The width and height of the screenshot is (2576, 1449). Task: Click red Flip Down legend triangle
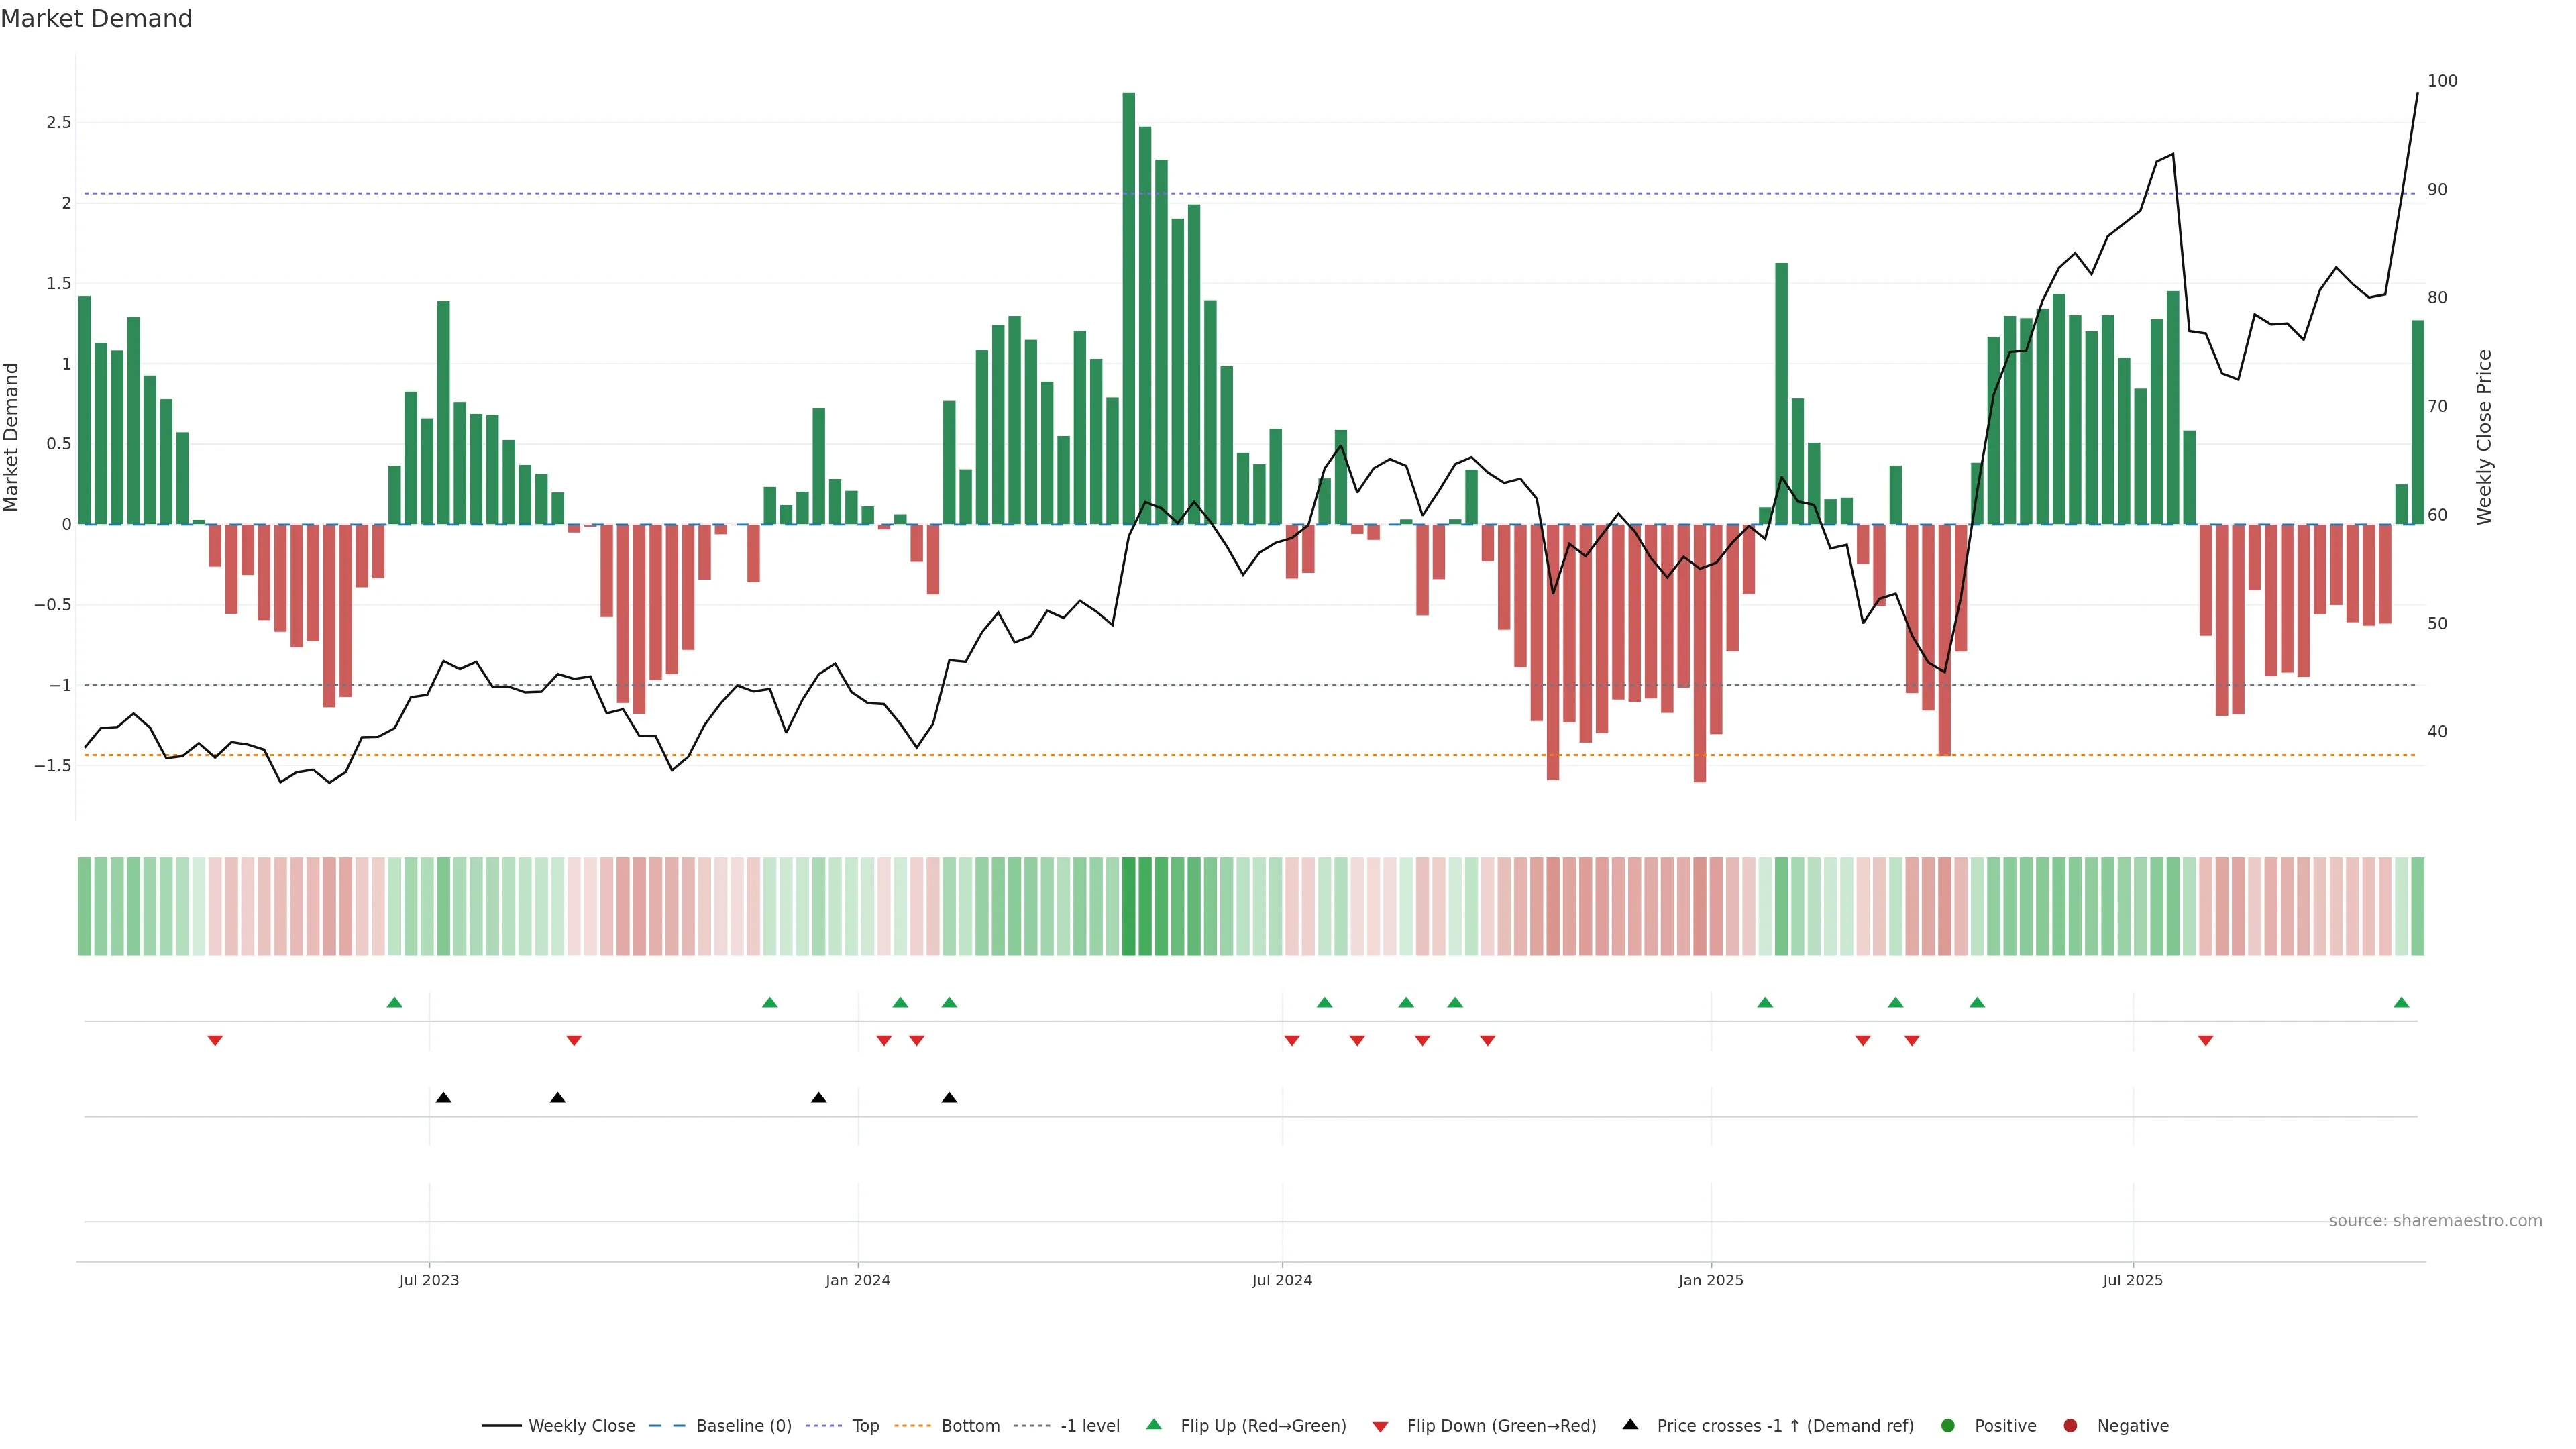[1380, 1427]
